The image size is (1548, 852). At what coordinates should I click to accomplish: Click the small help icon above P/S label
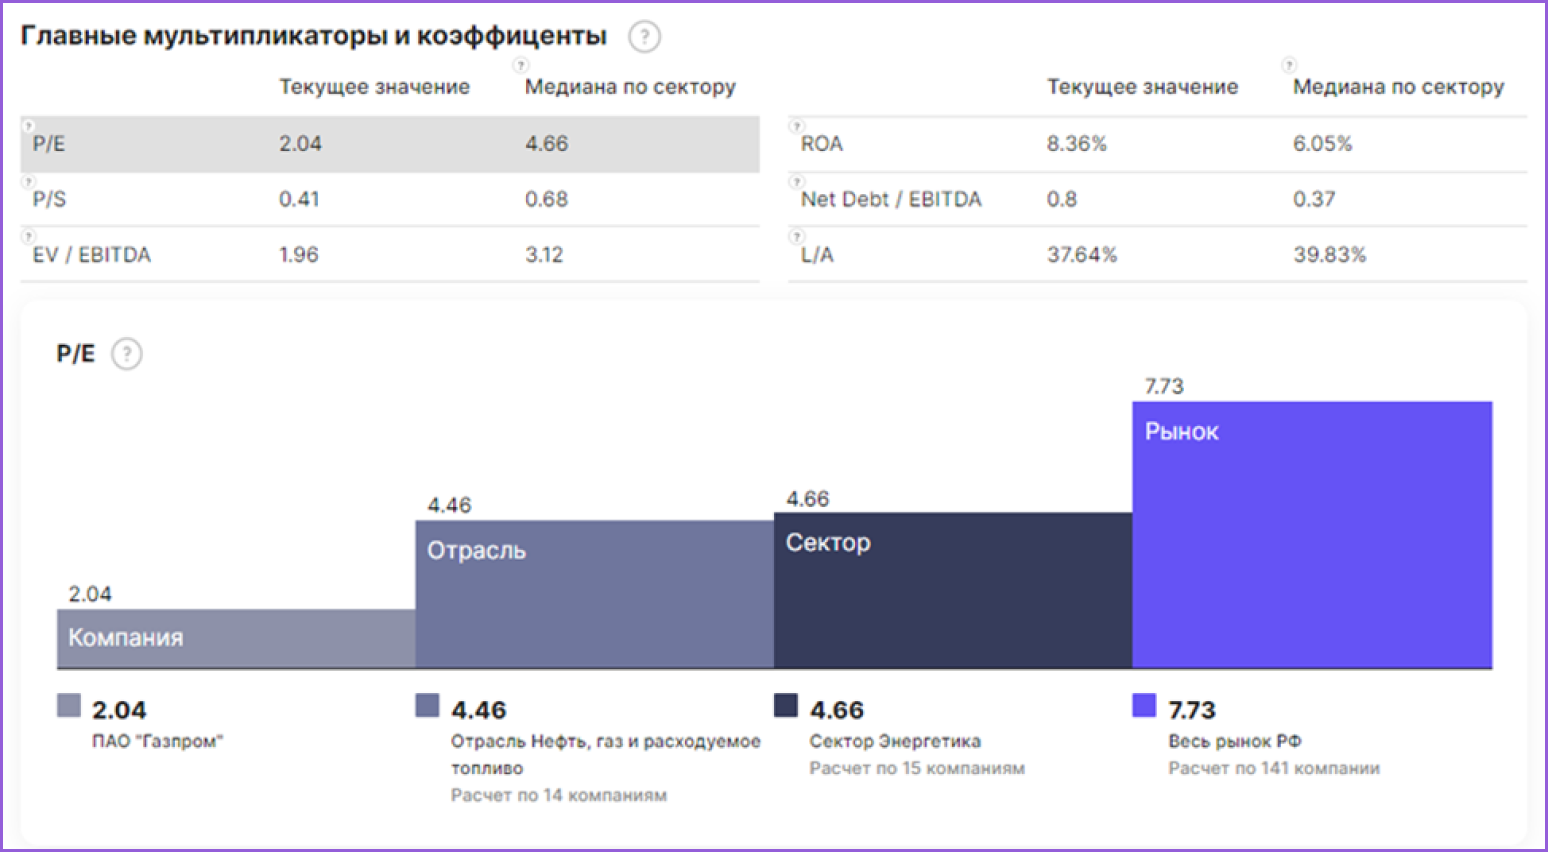[x=29, y=182]
